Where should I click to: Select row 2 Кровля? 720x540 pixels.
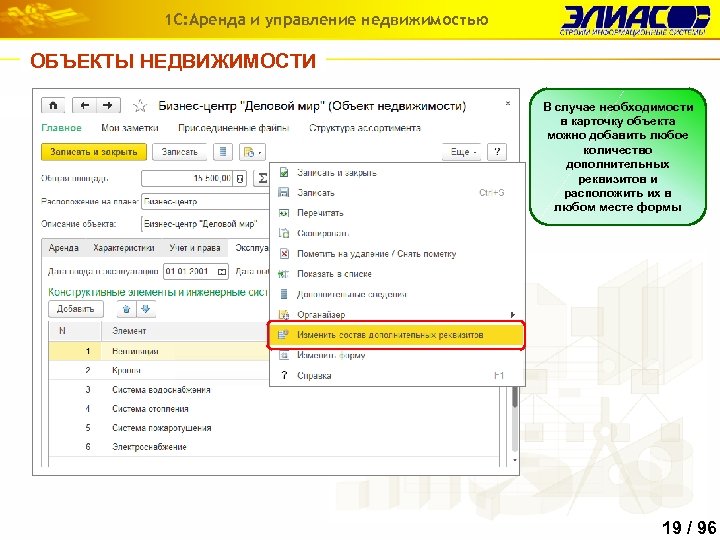(x=159, y=370)
